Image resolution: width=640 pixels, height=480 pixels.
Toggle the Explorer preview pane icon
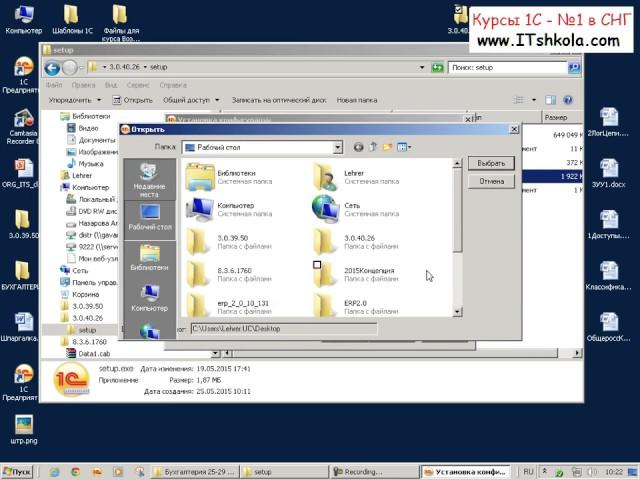550,100
